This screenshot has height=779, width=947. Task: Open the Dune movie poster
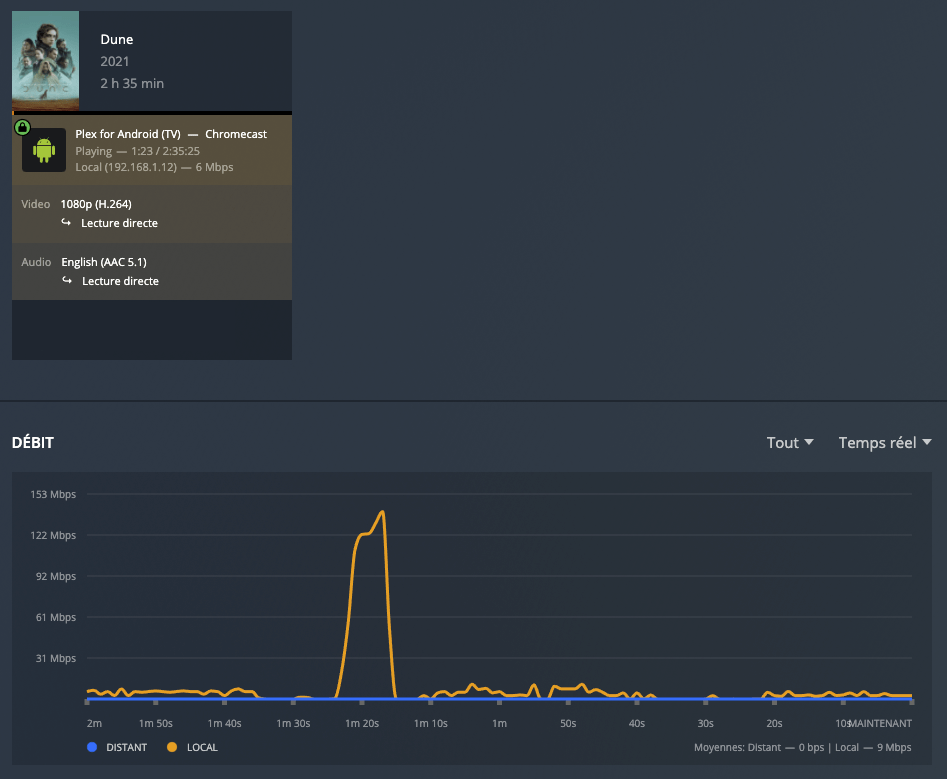(x=45, y=61)
